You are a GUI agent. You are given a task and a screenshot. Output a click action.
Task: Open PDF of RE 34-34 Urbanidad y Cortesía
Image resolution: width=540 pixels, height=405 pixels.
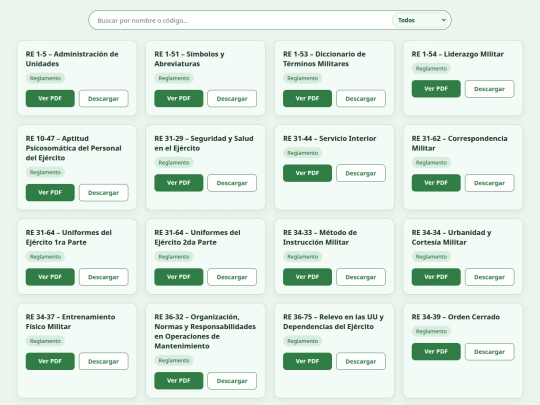pos(436,277)
